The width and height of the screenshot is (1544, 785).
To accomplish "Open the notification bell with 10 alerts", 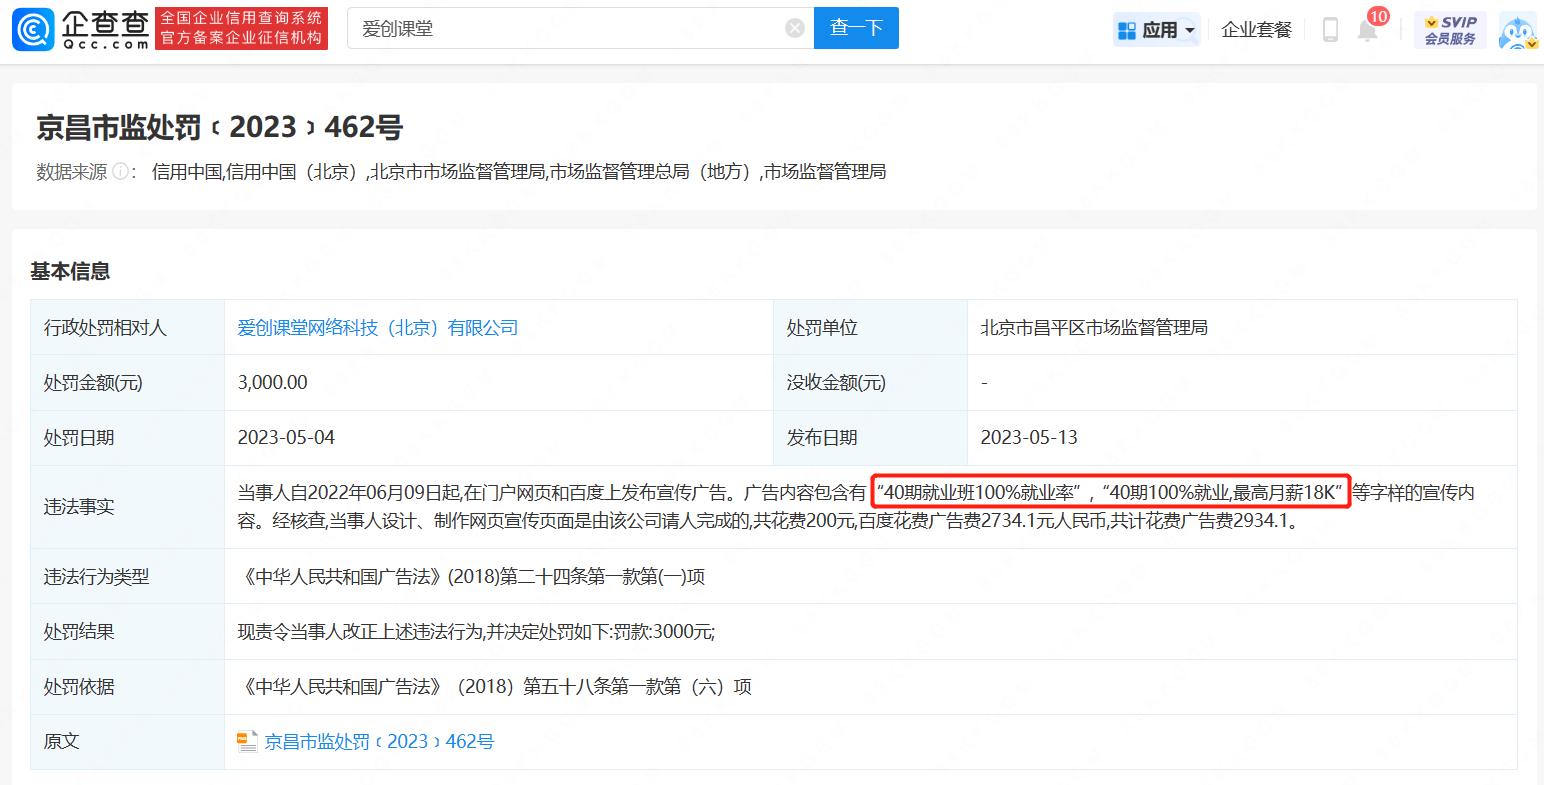I will pyautogui.click(x=1367, y=30).
